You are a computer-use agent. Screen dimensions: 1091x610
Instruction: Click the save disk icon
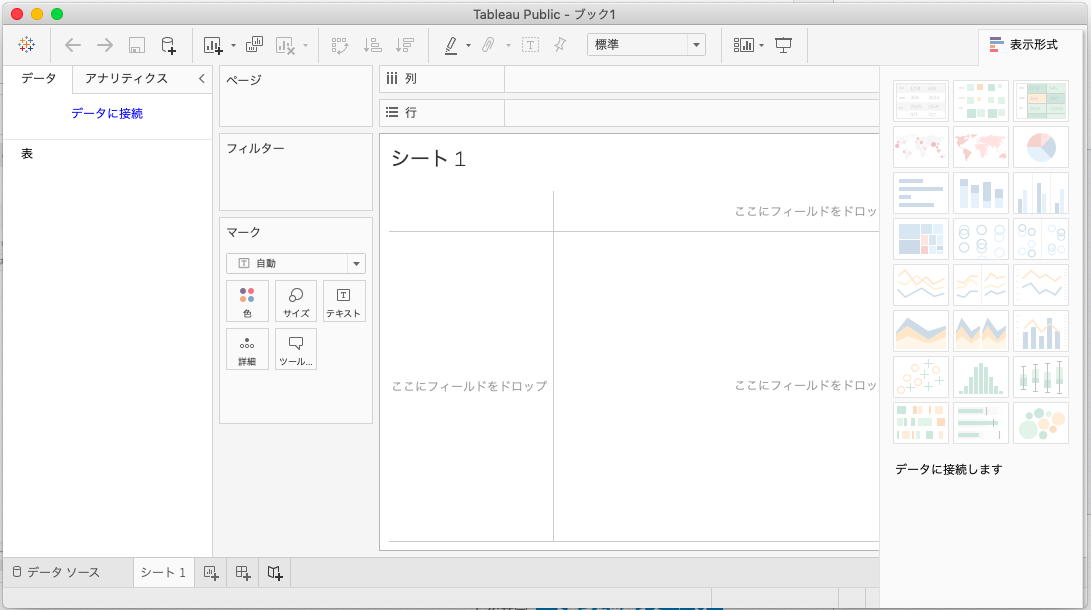pos(136,45)
